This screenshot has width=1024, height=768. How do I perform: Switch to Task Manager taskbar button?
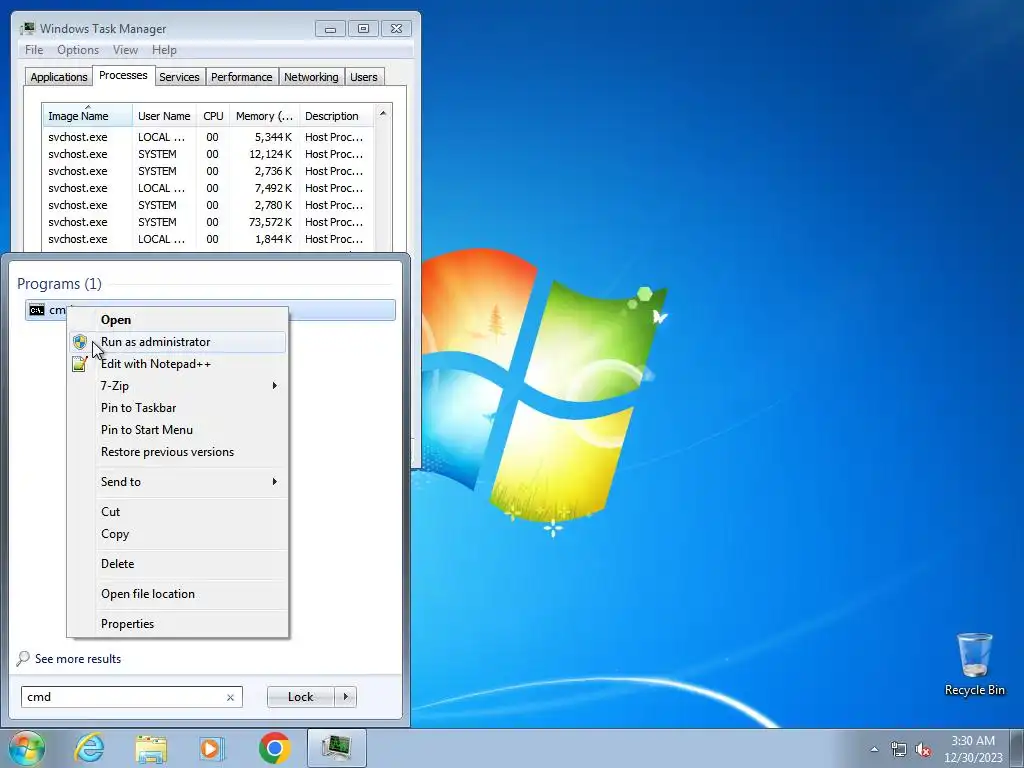(x=336, y=748)
